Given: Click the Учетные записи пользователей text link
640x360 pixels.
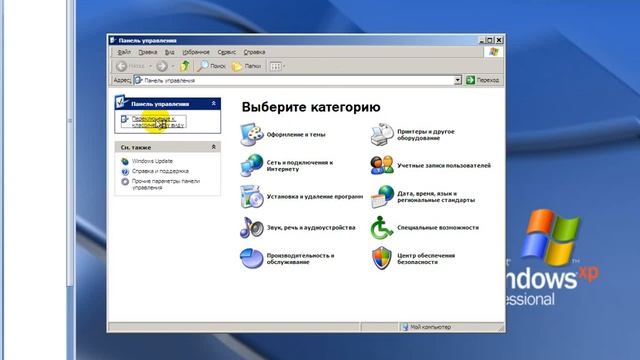Looking at the screenshot, I should click(x=444, y=165).
